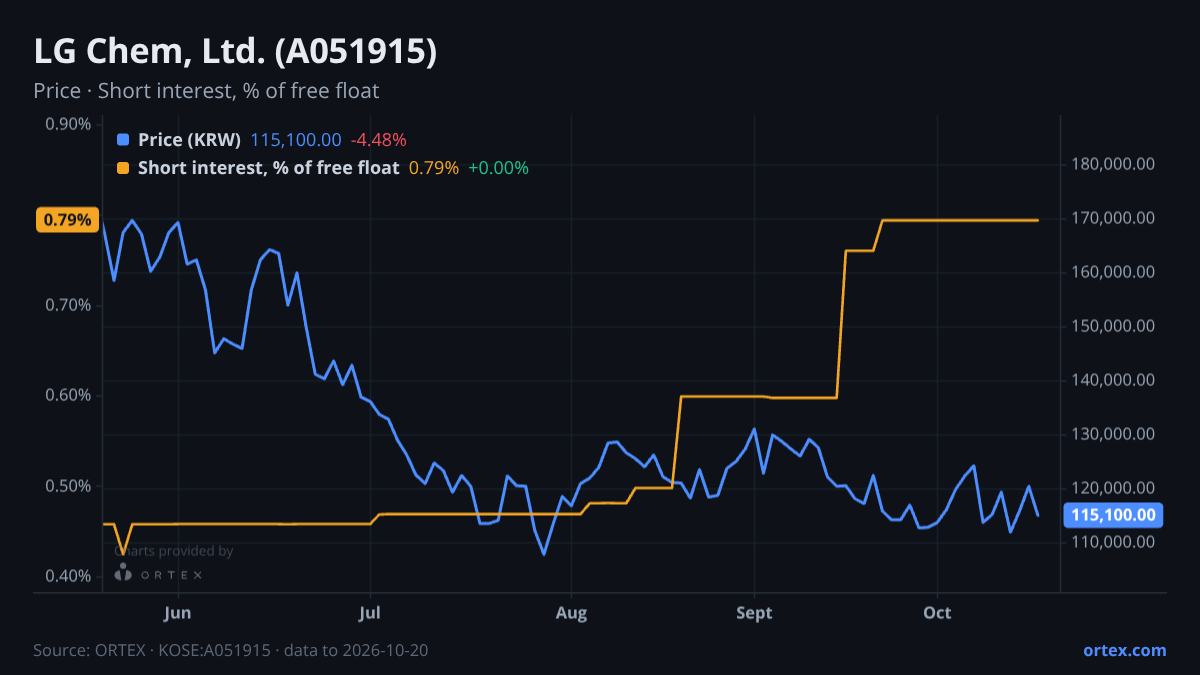Click the Aug label on time axis
Image resolution: width=1200 pixels, height=675 pixels.
pyautogui.click(x=571, y=612)
